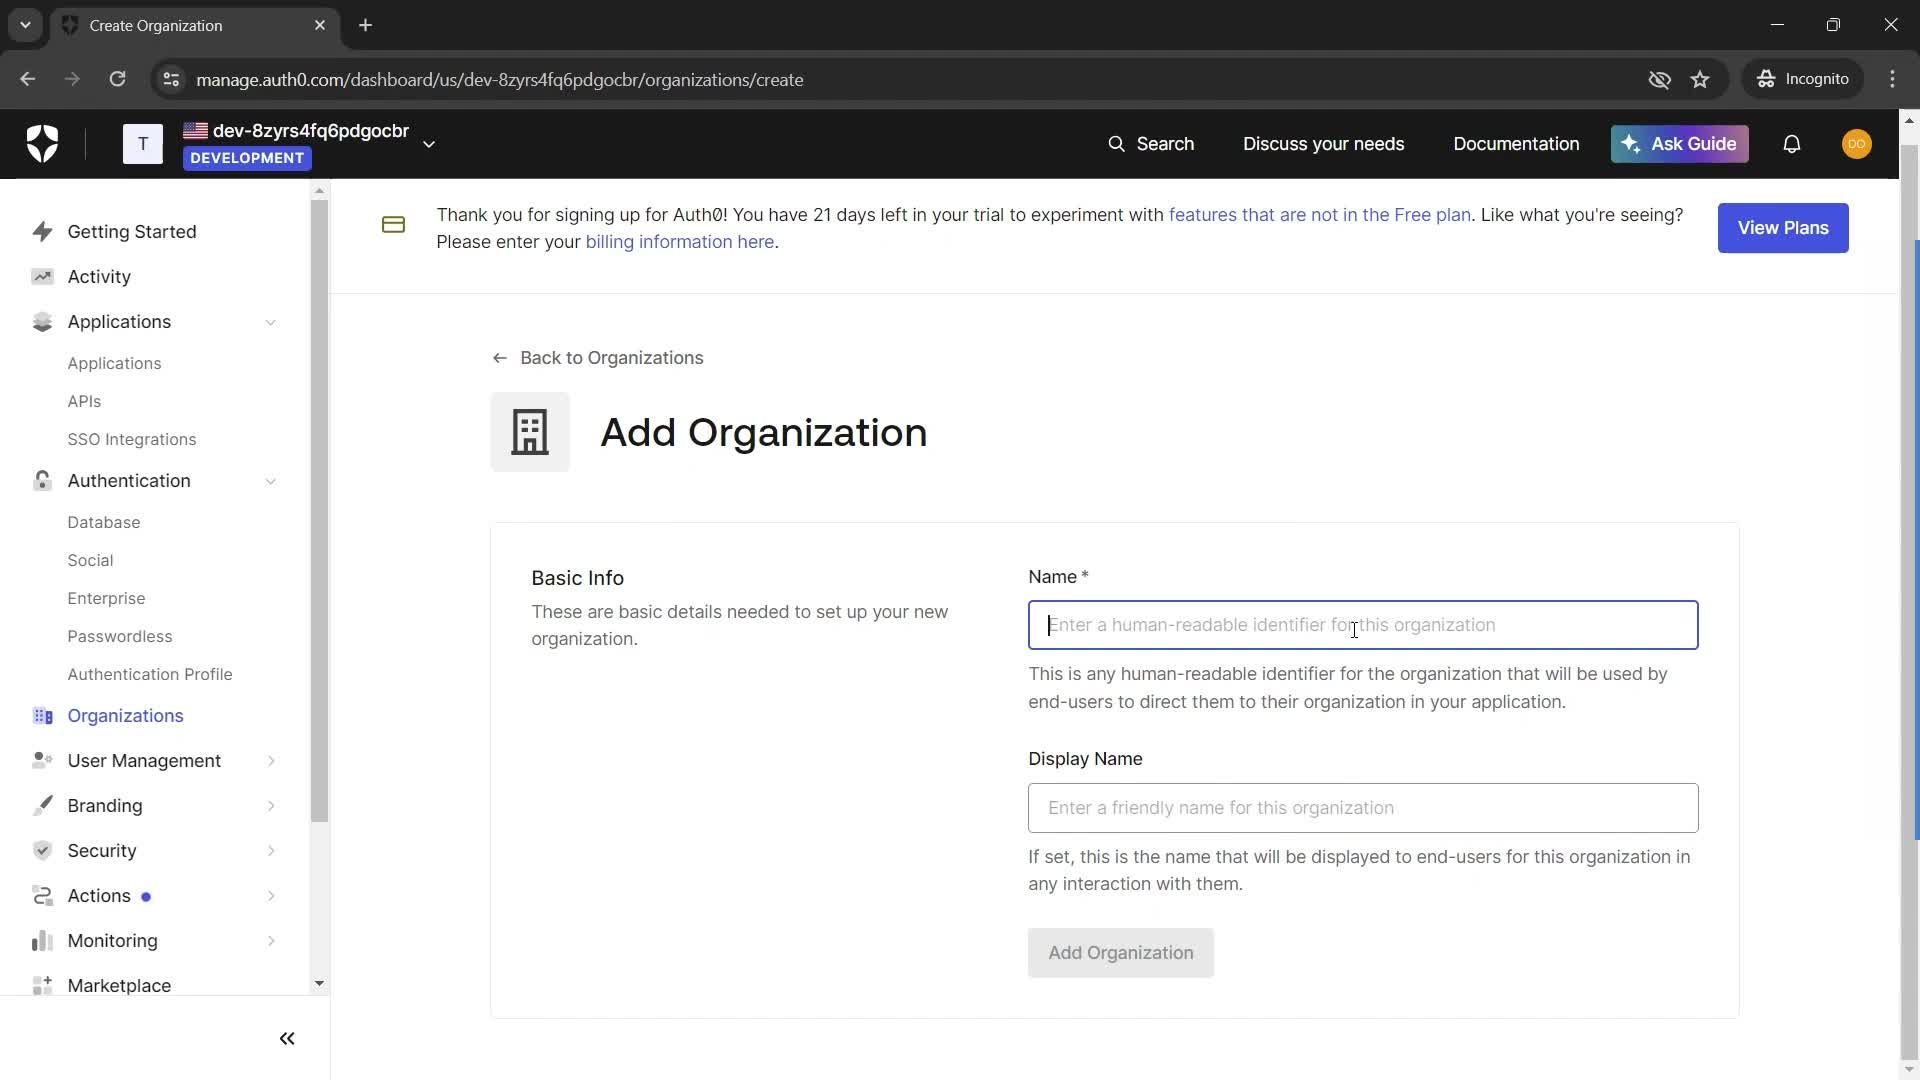Viewport: 1920px width, 1080px height.
Task: Open the Activity page
Action: [99, 277]
